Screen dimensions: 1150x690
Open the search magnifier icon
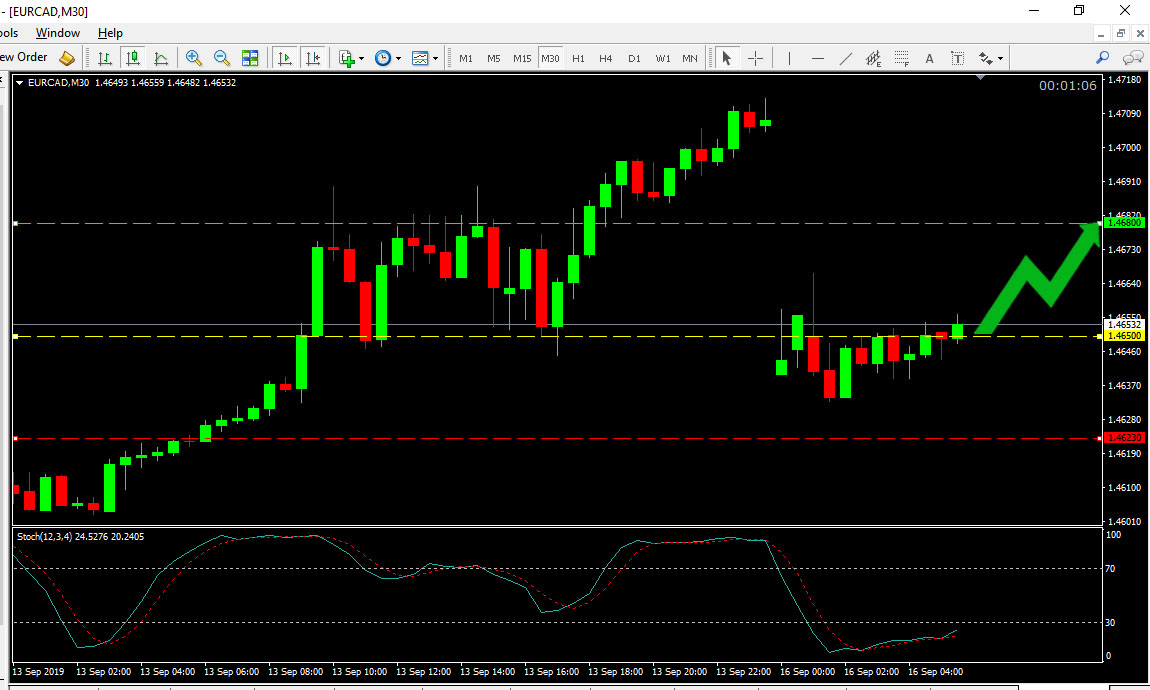(1102, 57)
